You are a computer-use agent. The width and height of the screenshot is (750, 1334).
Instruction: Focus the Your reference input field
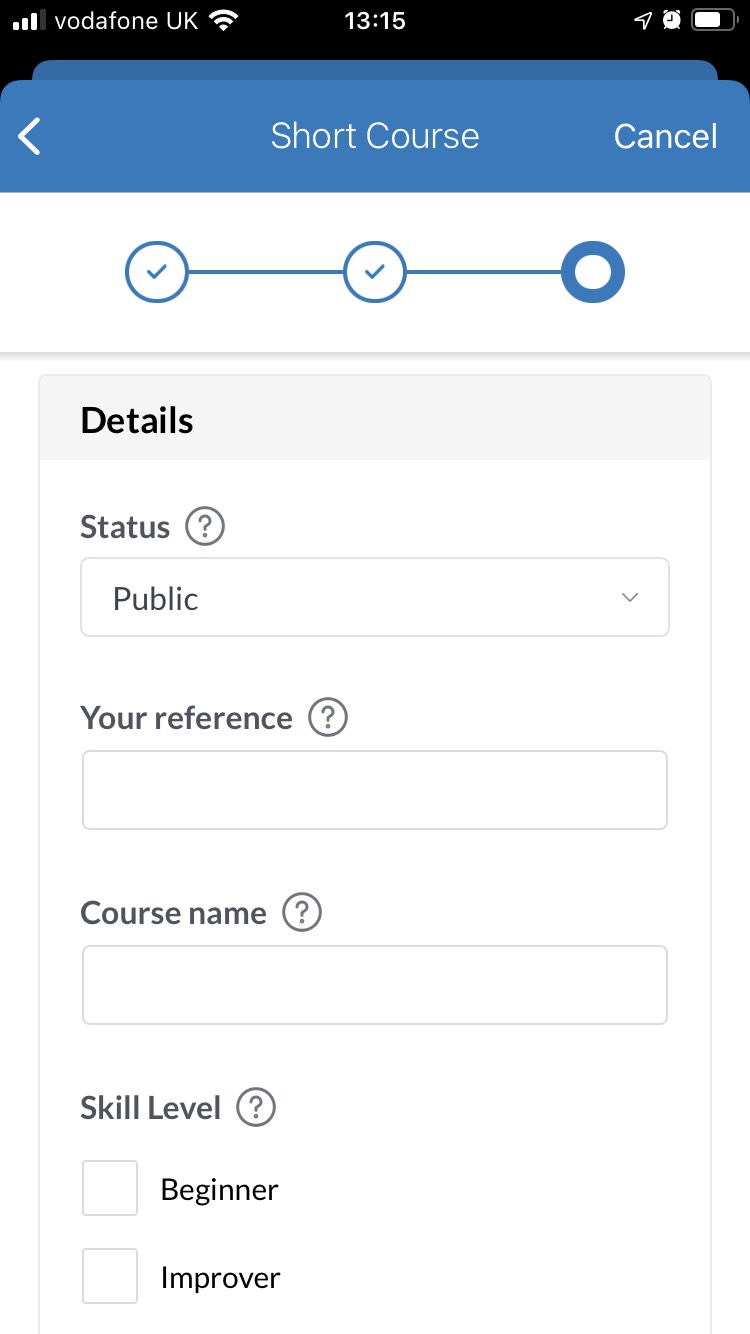click(374, 790)
